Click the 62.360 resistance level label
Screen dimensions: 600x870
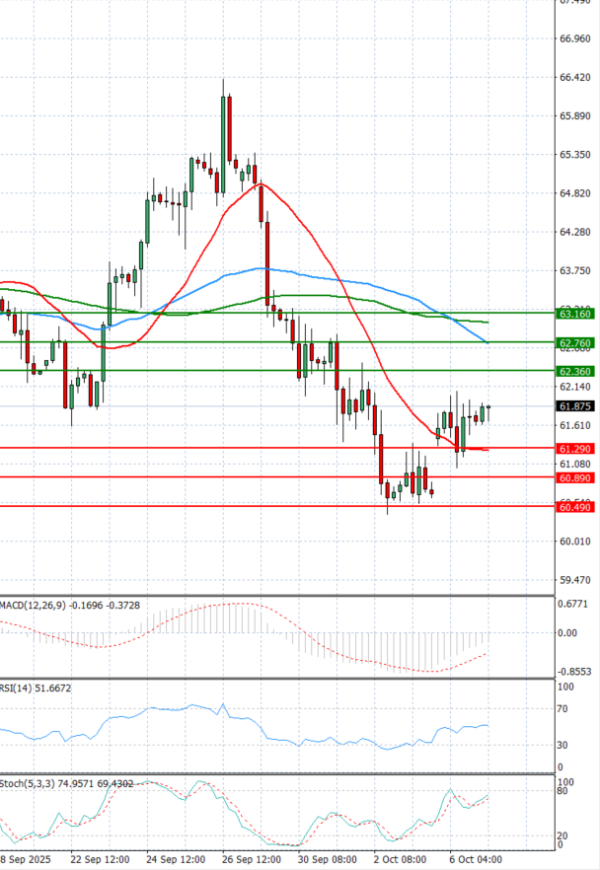(574, 372)
